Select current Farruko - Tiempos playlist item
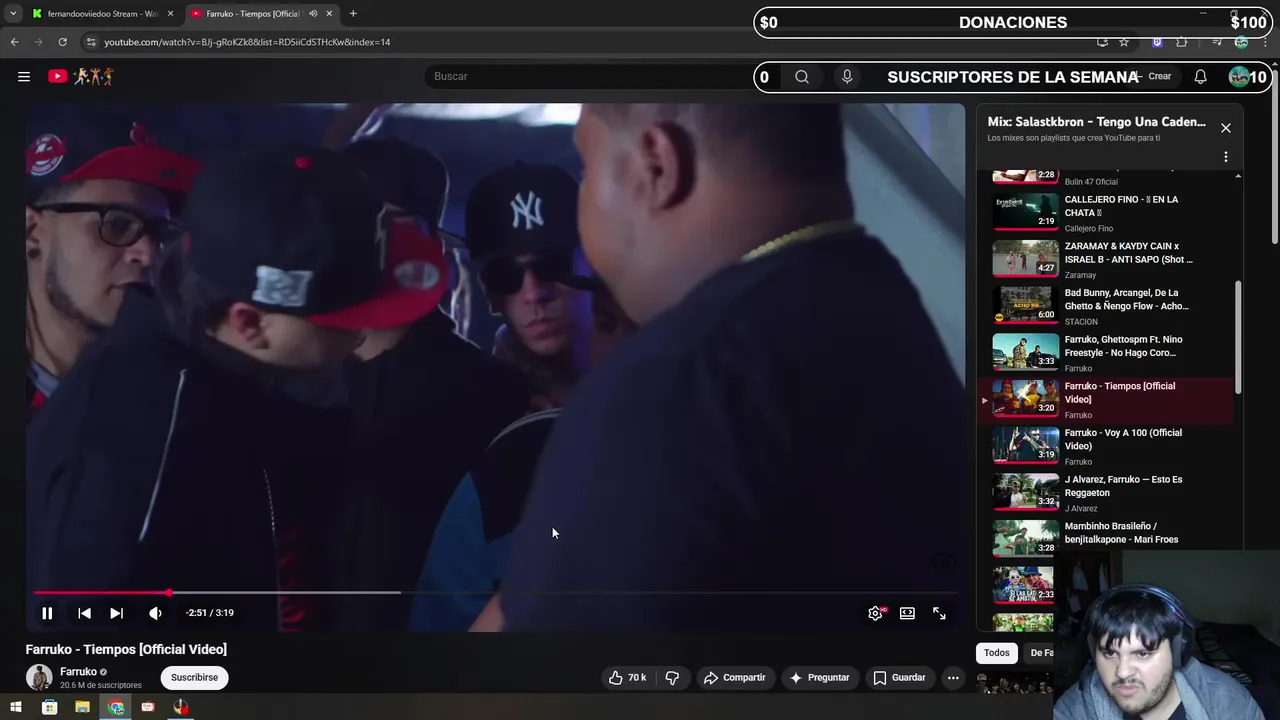Screen dimensions: 1280x720 coord(1107,399)
